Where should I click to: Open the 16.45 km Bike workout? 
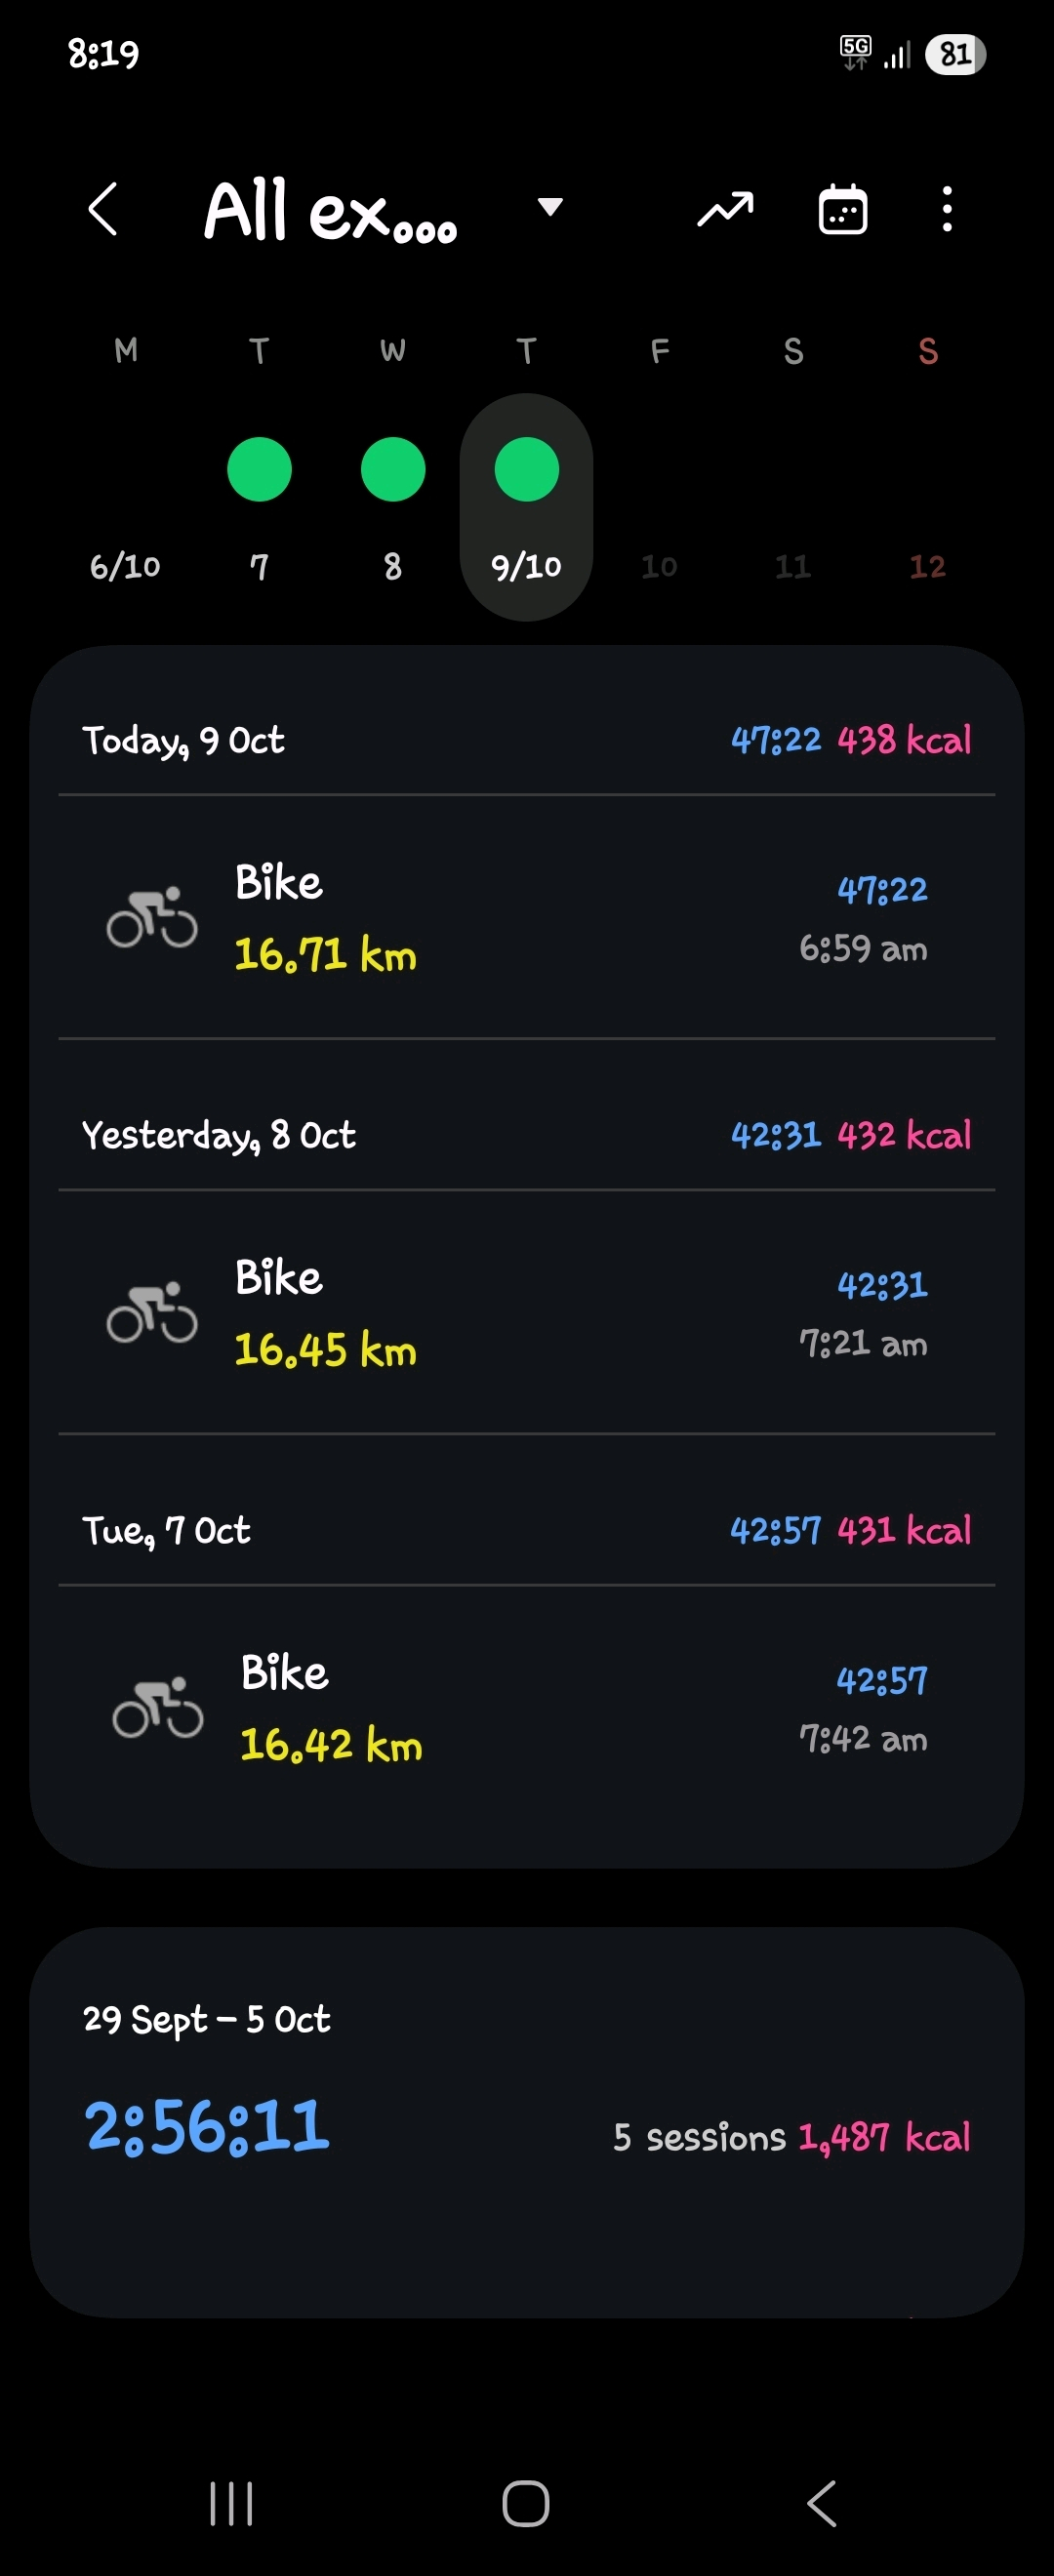[526, 1312]
